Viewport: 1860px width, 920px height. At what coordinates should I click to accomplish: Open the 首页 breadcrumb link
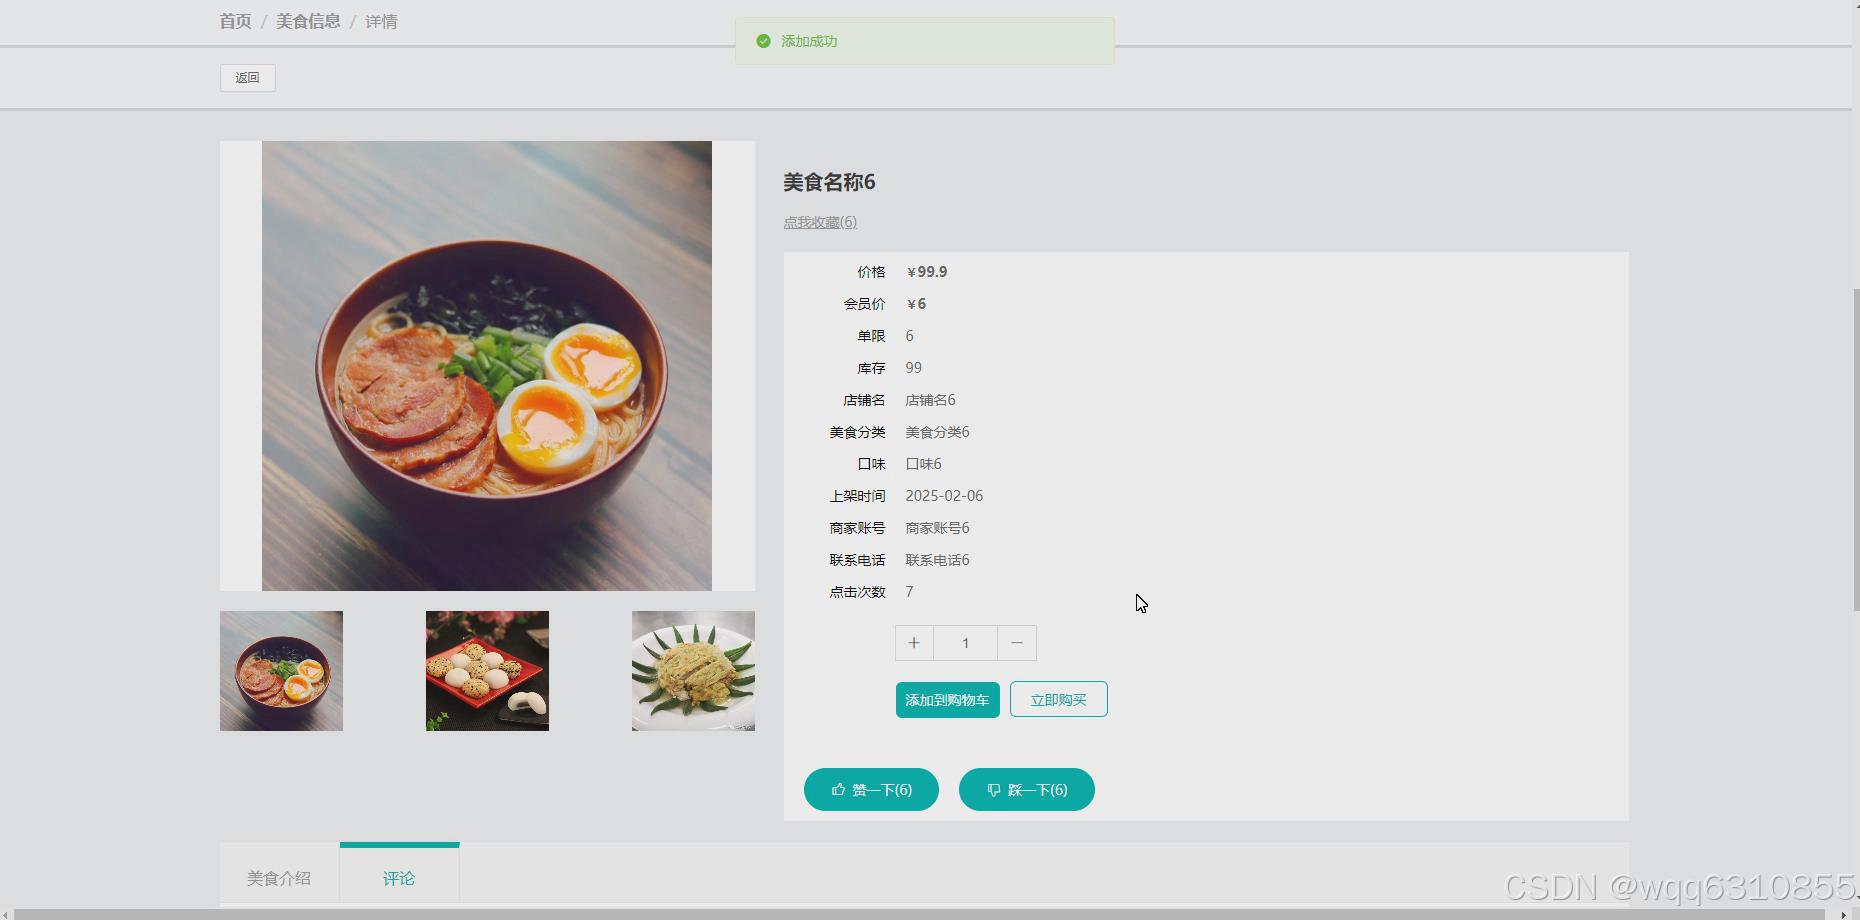coord(234,21)
